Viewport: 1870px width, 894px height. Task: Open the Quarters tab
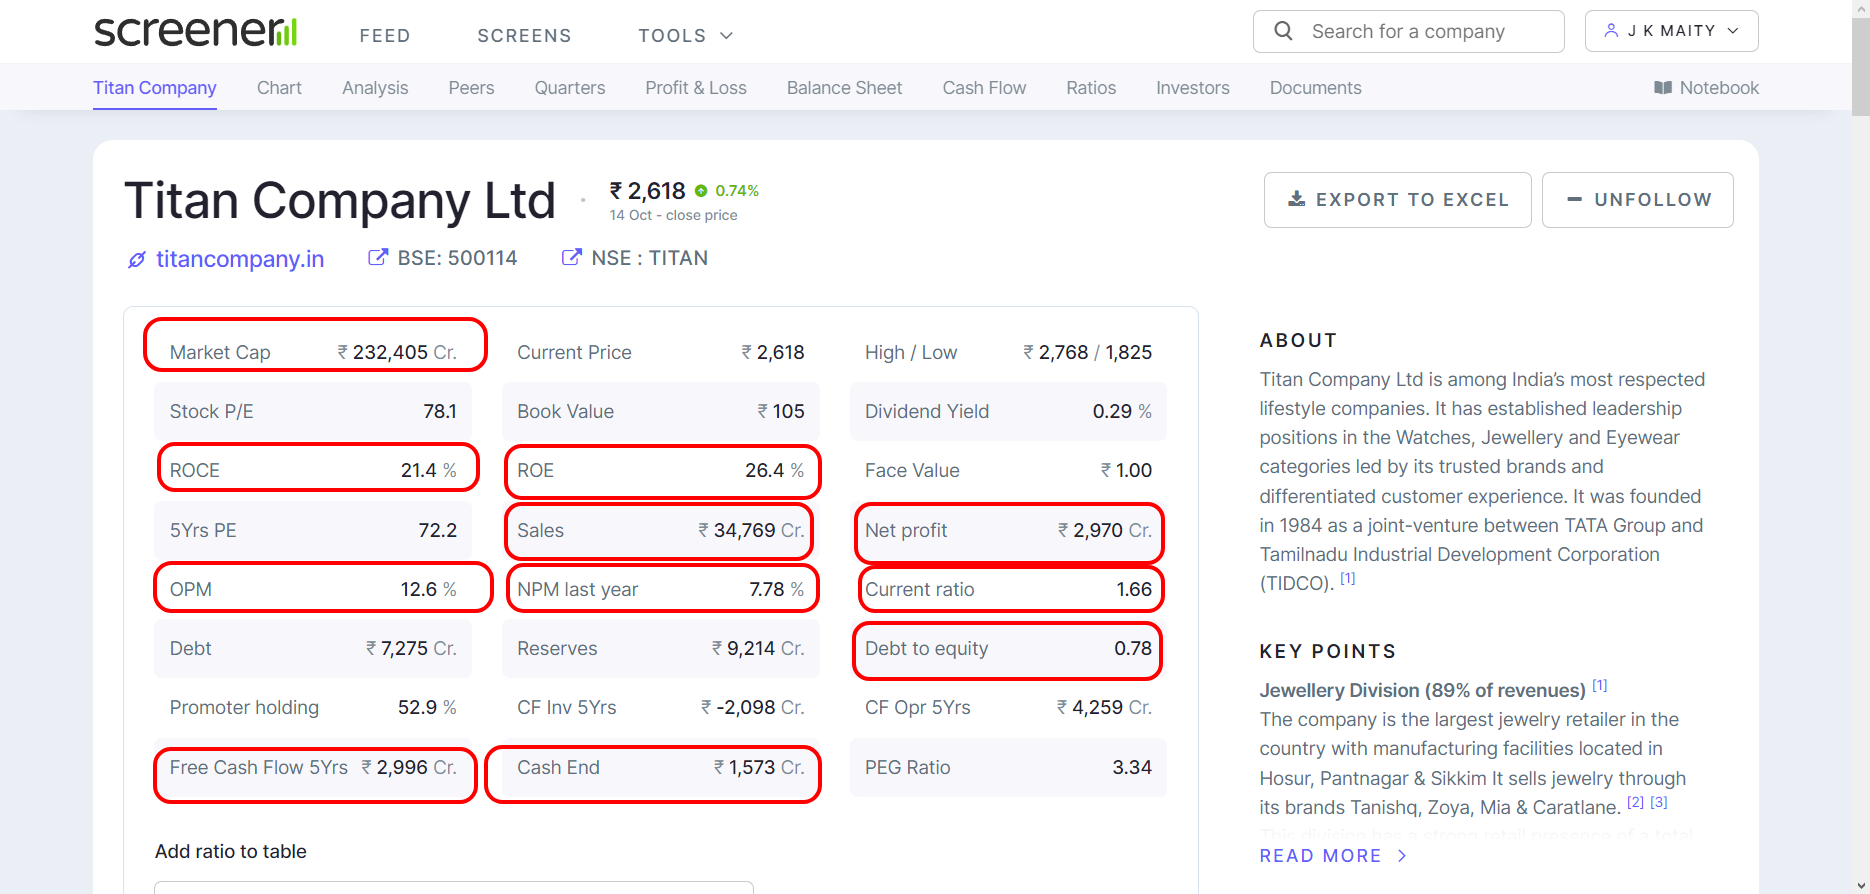(x=570, y=88)
